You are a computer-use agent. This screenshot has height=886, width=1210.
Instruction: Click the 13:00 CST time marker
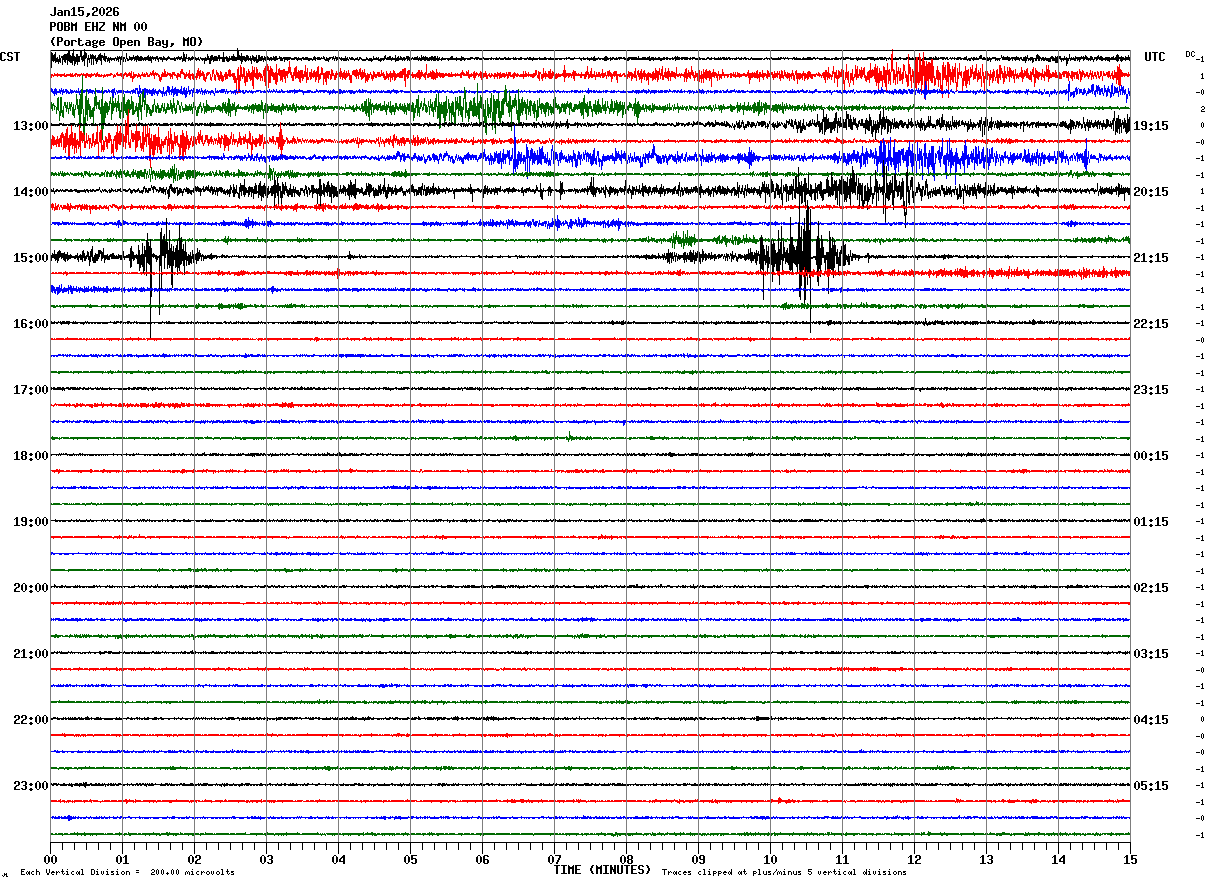click(31, 126)
